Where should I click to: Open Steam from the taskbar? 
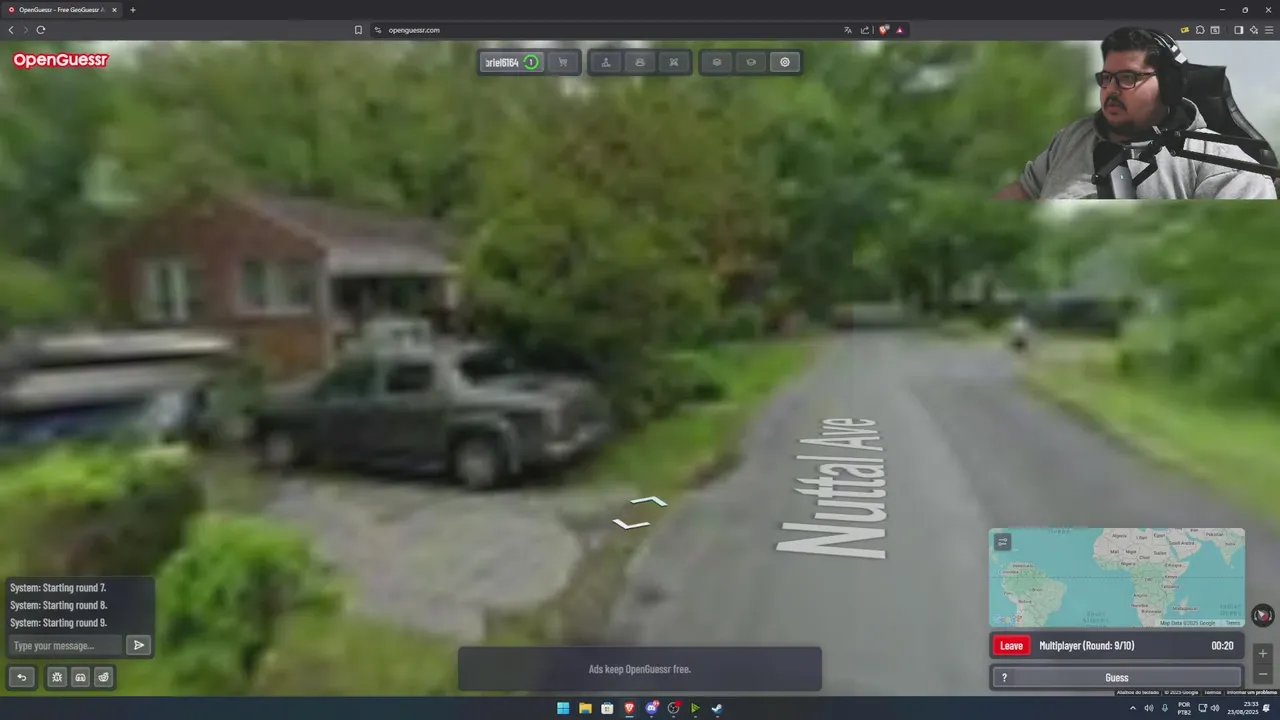717,708
